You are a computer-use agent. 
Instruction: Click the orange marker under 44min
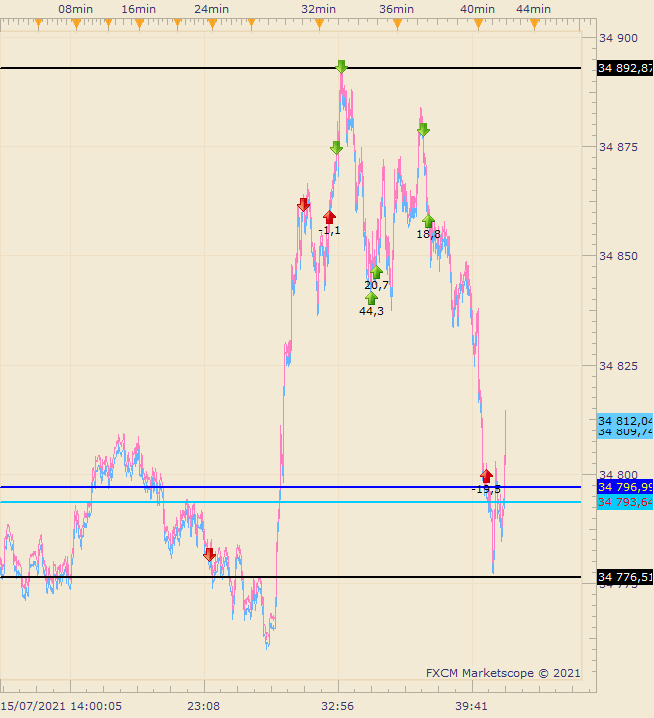point(534,24)
